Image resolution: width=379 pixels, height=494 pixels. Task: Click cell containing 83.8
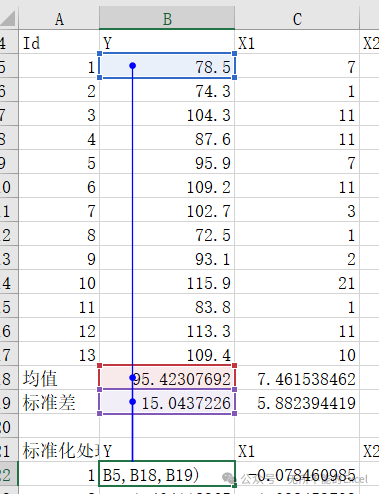tap(167, 306)
